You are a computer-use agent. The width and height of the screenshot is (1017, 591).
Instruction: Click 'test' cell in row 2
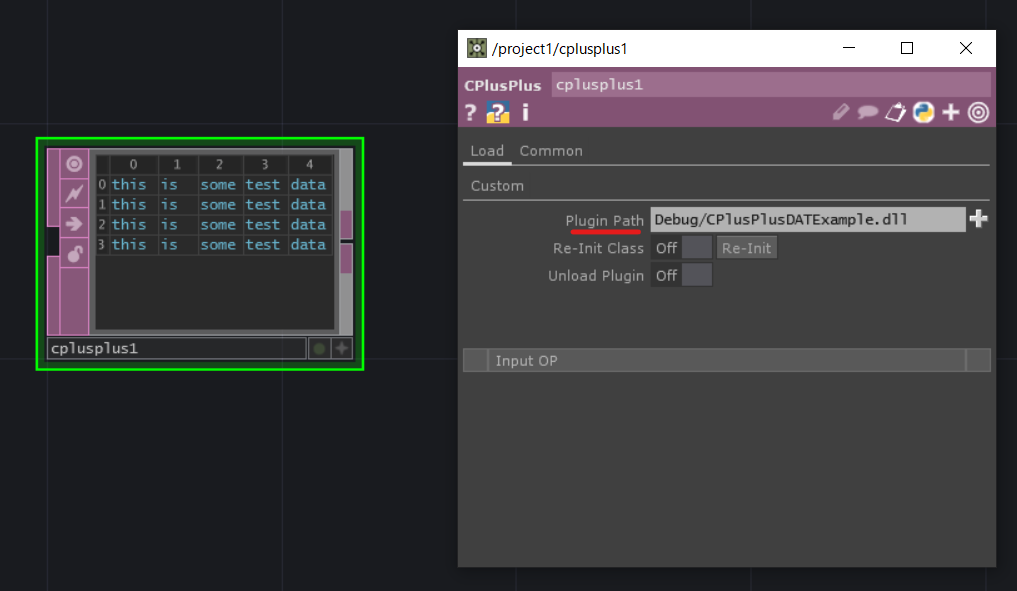263,224
